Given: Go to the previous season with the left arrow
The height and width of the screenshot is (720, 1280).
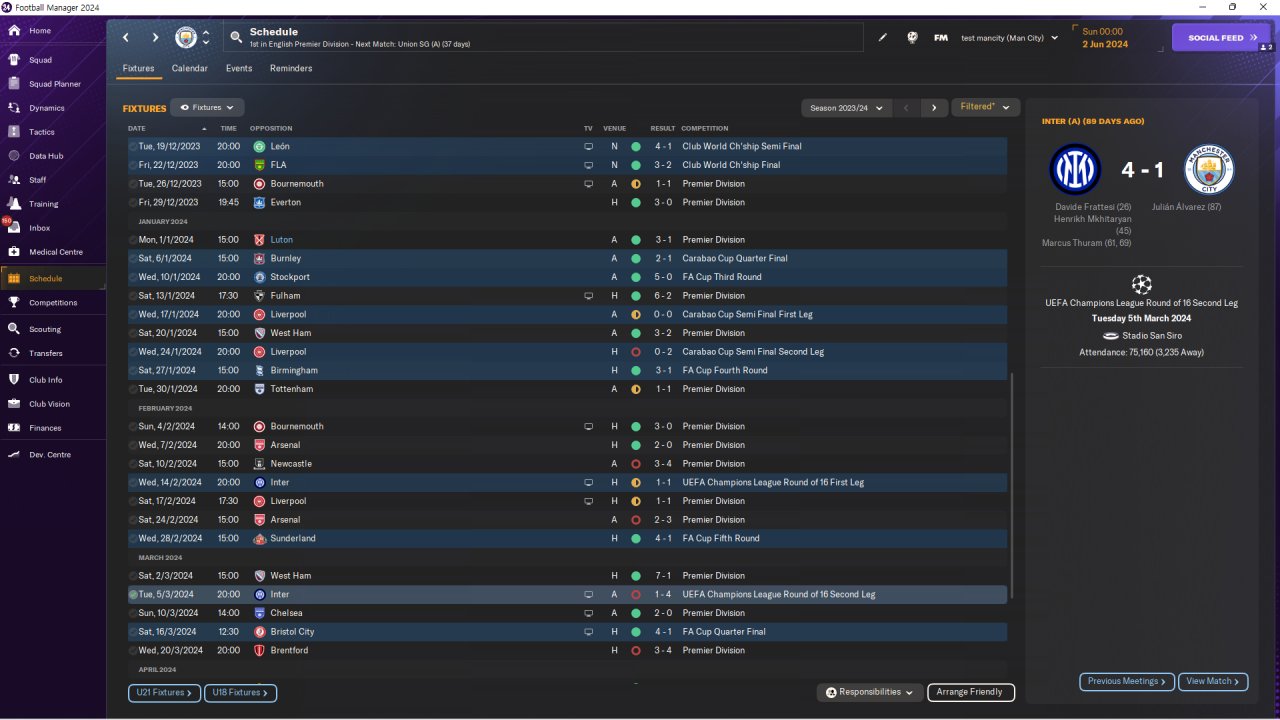Looking at the screenshot, I should tap(906, 108).
